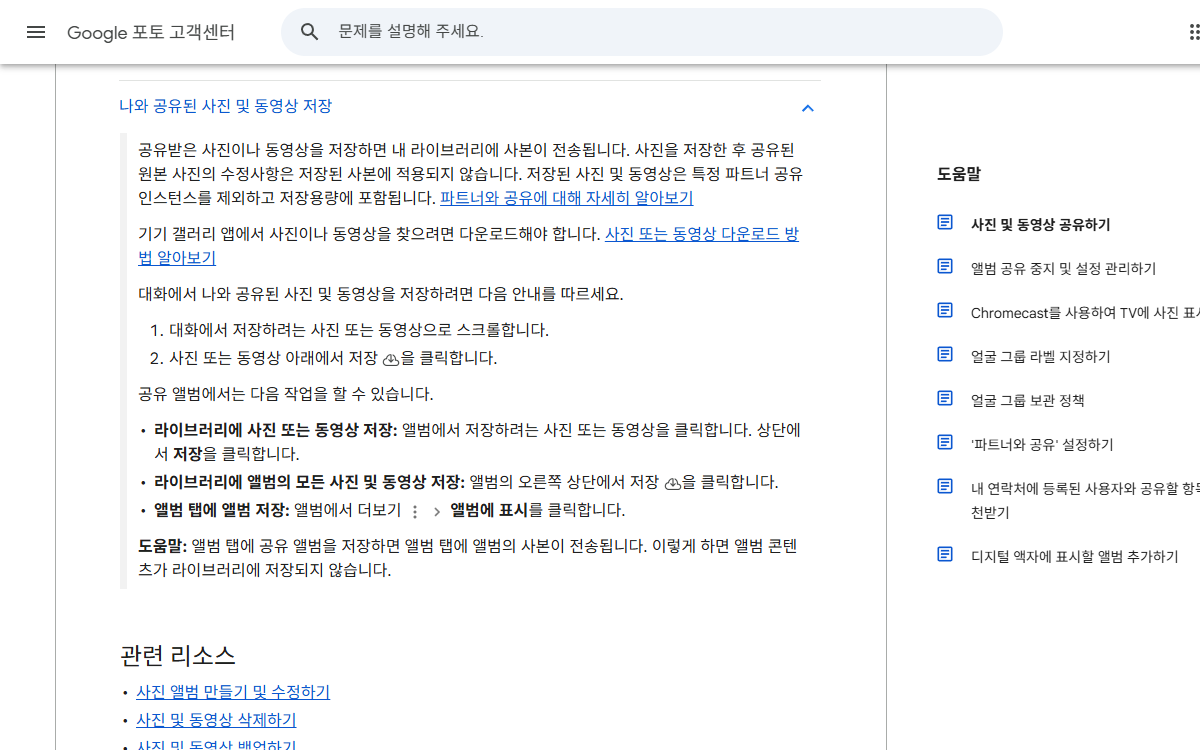
Task: Open the Google apps grid
Action: 1193,32
